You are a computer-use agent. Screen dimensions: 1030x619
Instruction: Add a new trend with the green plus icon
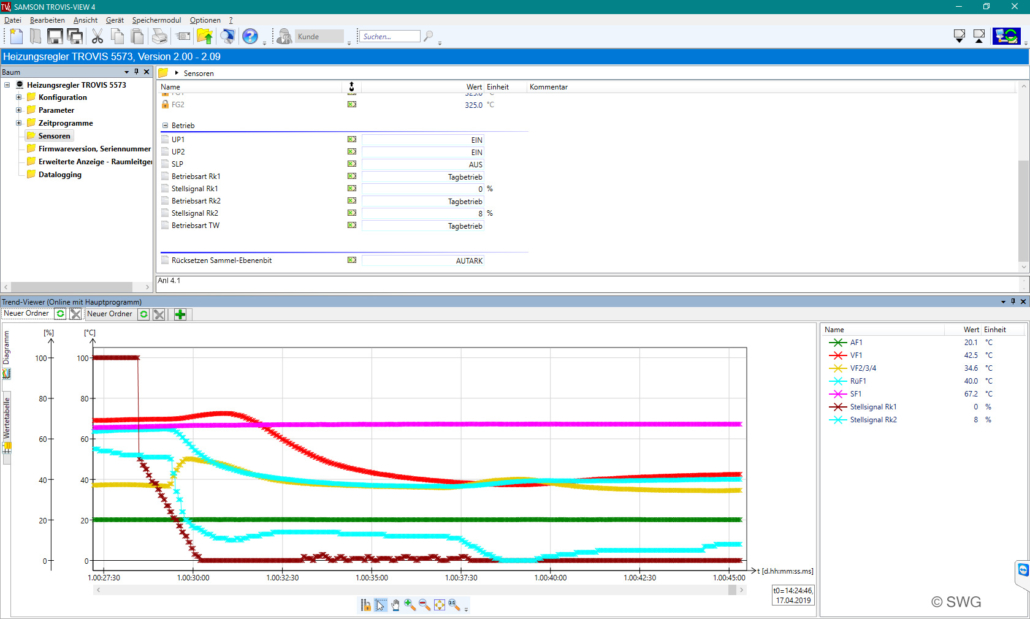pyautogui.click(x=180, y=315)
